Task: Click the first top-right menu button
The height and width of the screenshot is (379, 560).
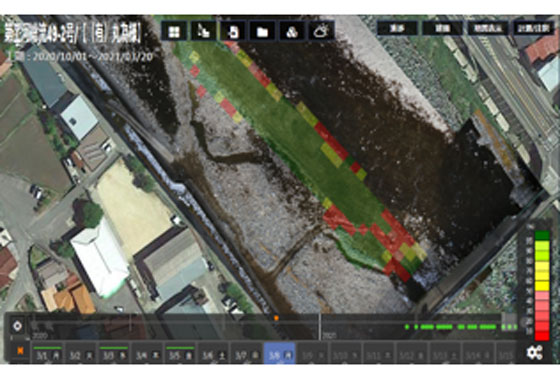Action: tap(397, 28)
